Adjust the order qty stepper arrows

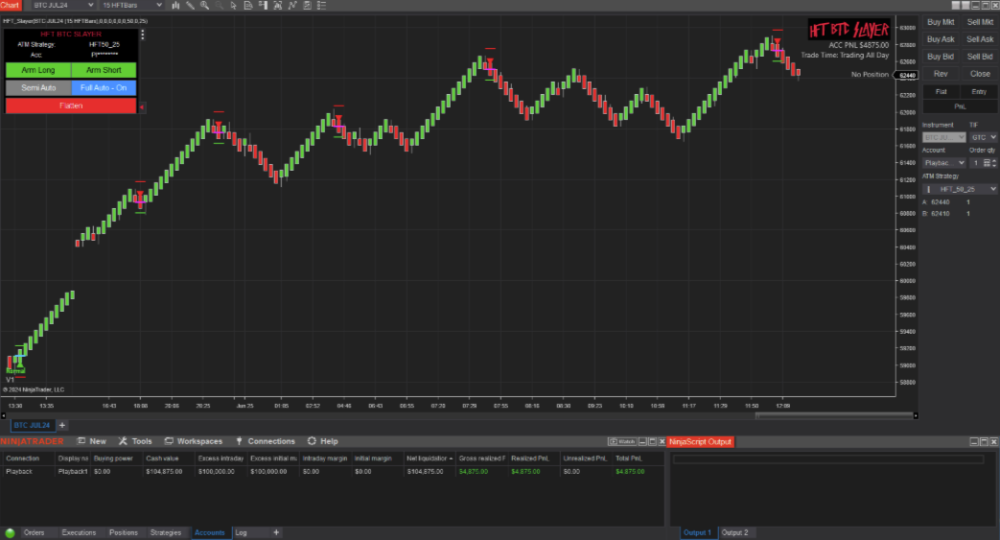click(x=994, y=163)
